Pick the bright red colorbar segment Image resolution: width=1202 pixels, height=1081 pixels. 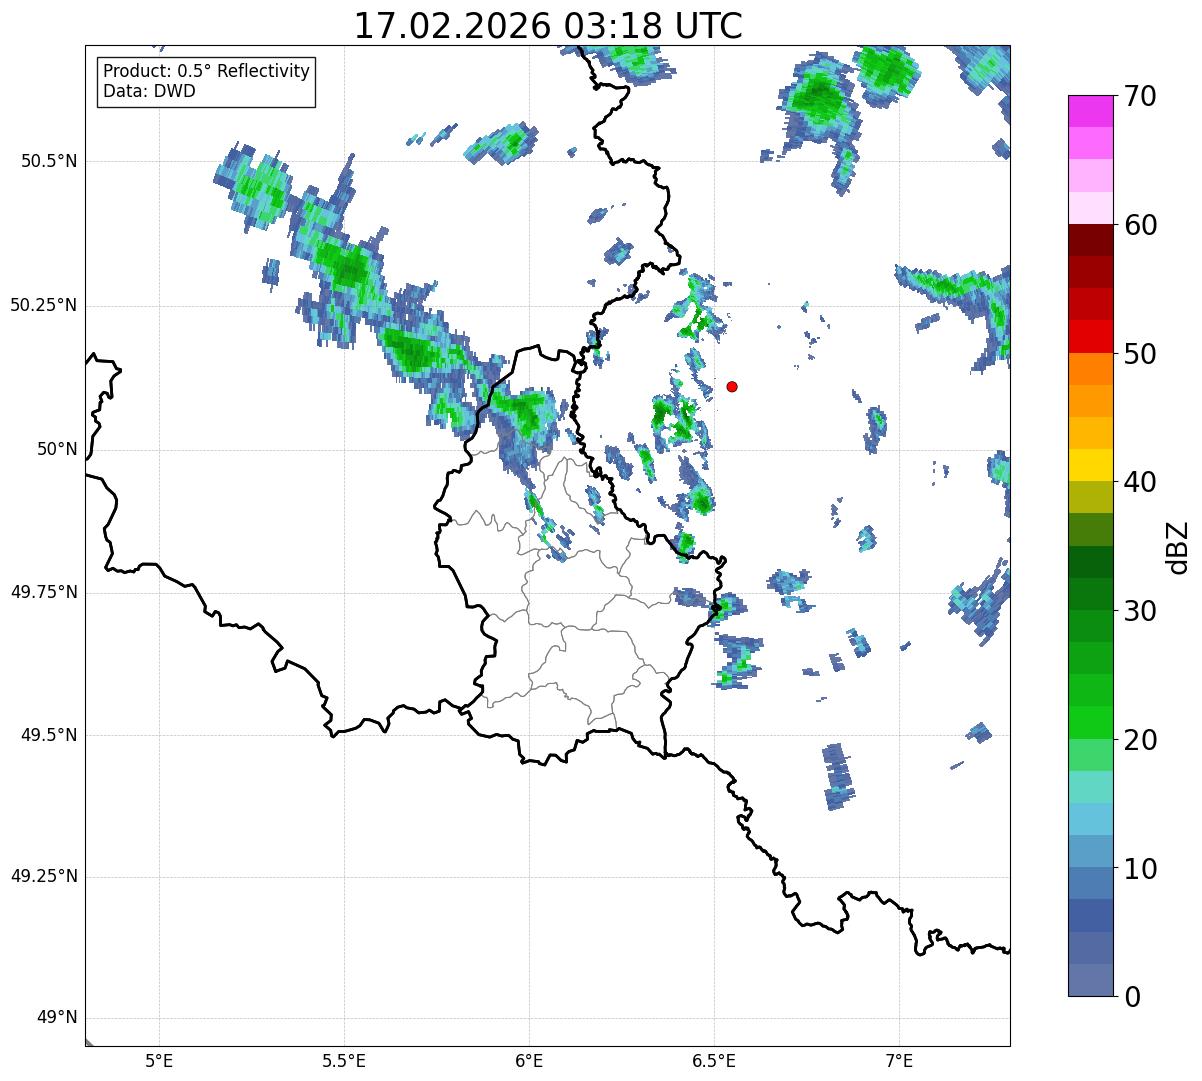(x=1089, y=336)
